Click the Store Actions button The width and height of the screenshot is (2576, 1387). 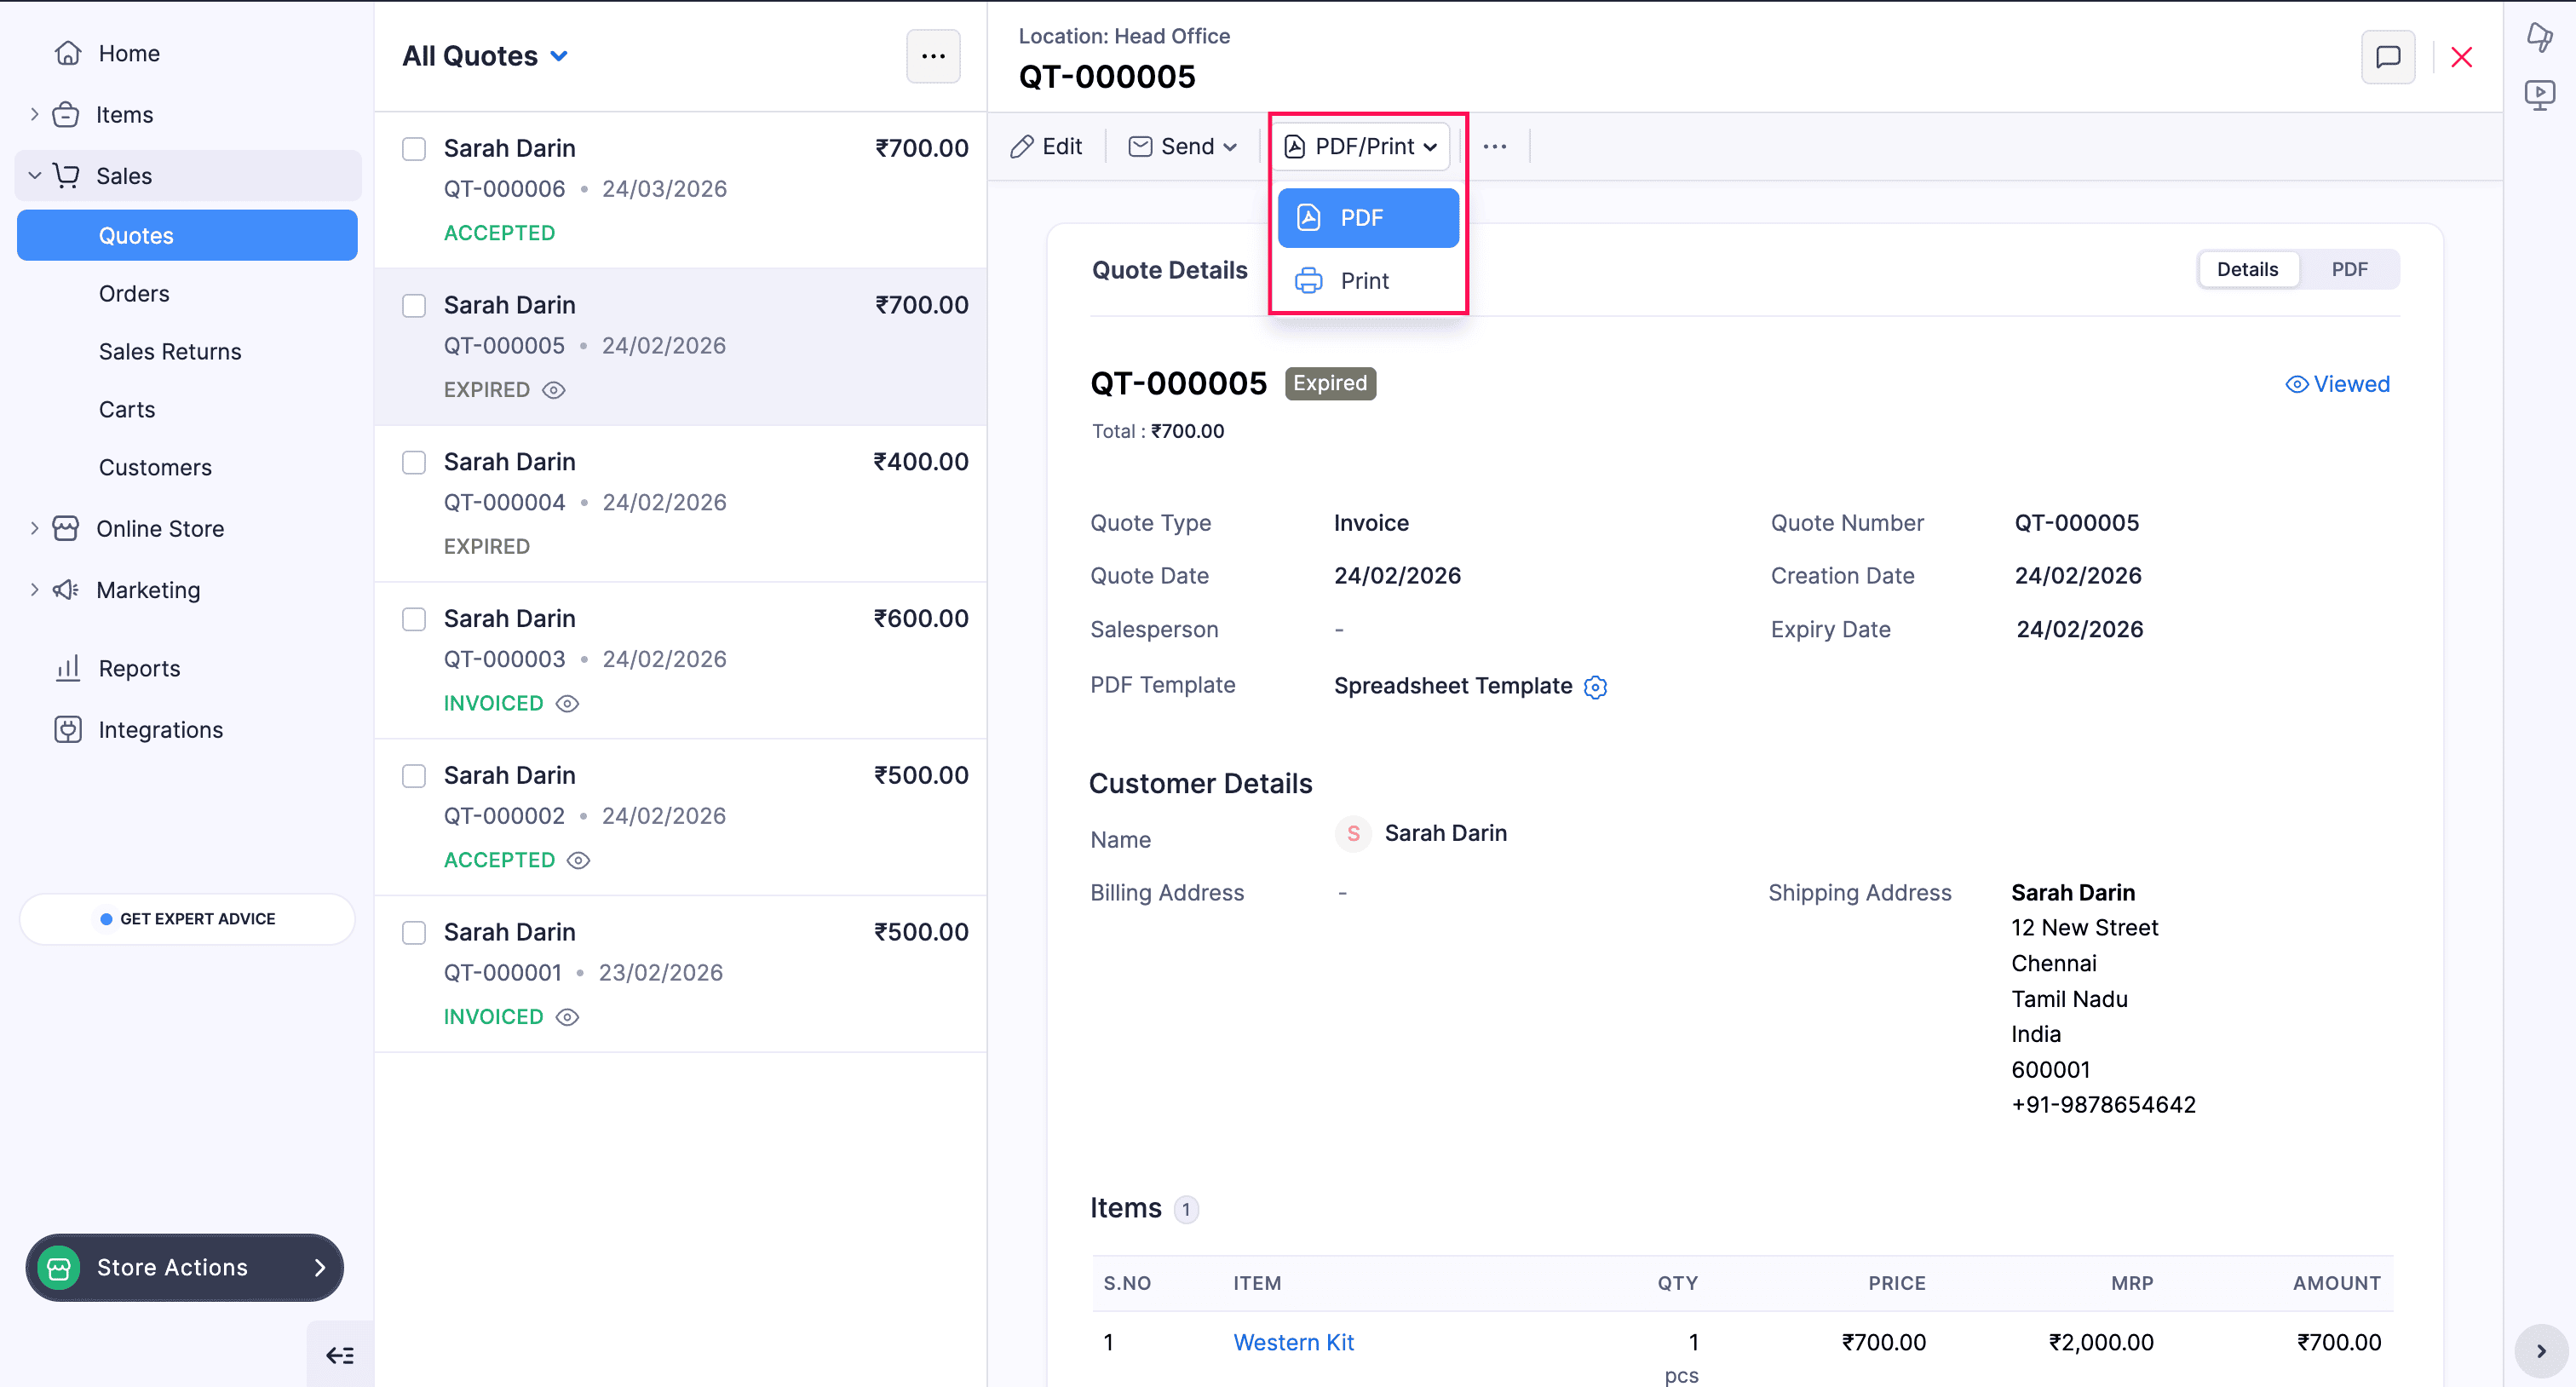click(185, 1267)
